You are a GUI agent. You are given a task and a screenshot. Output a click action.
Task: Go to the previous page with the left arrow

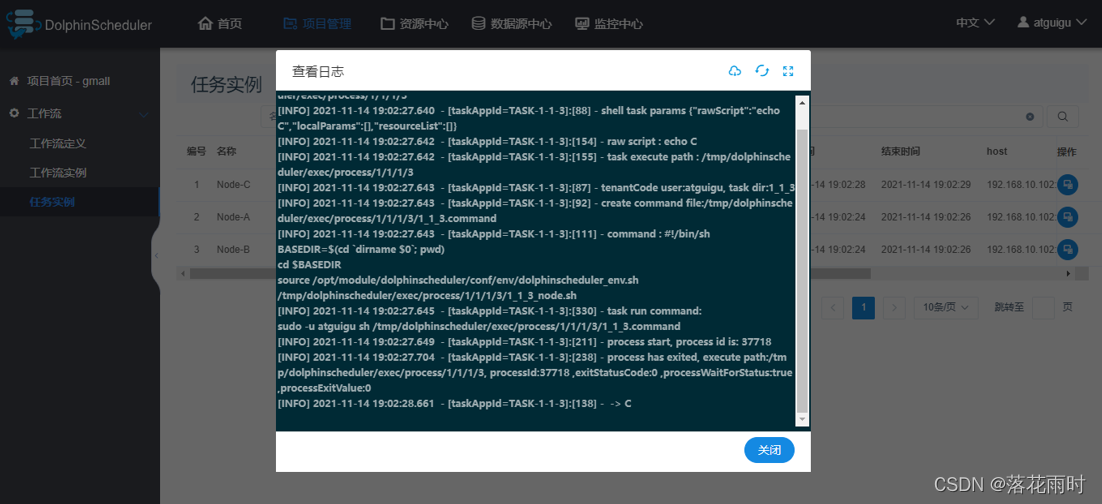tap(833, 307)
